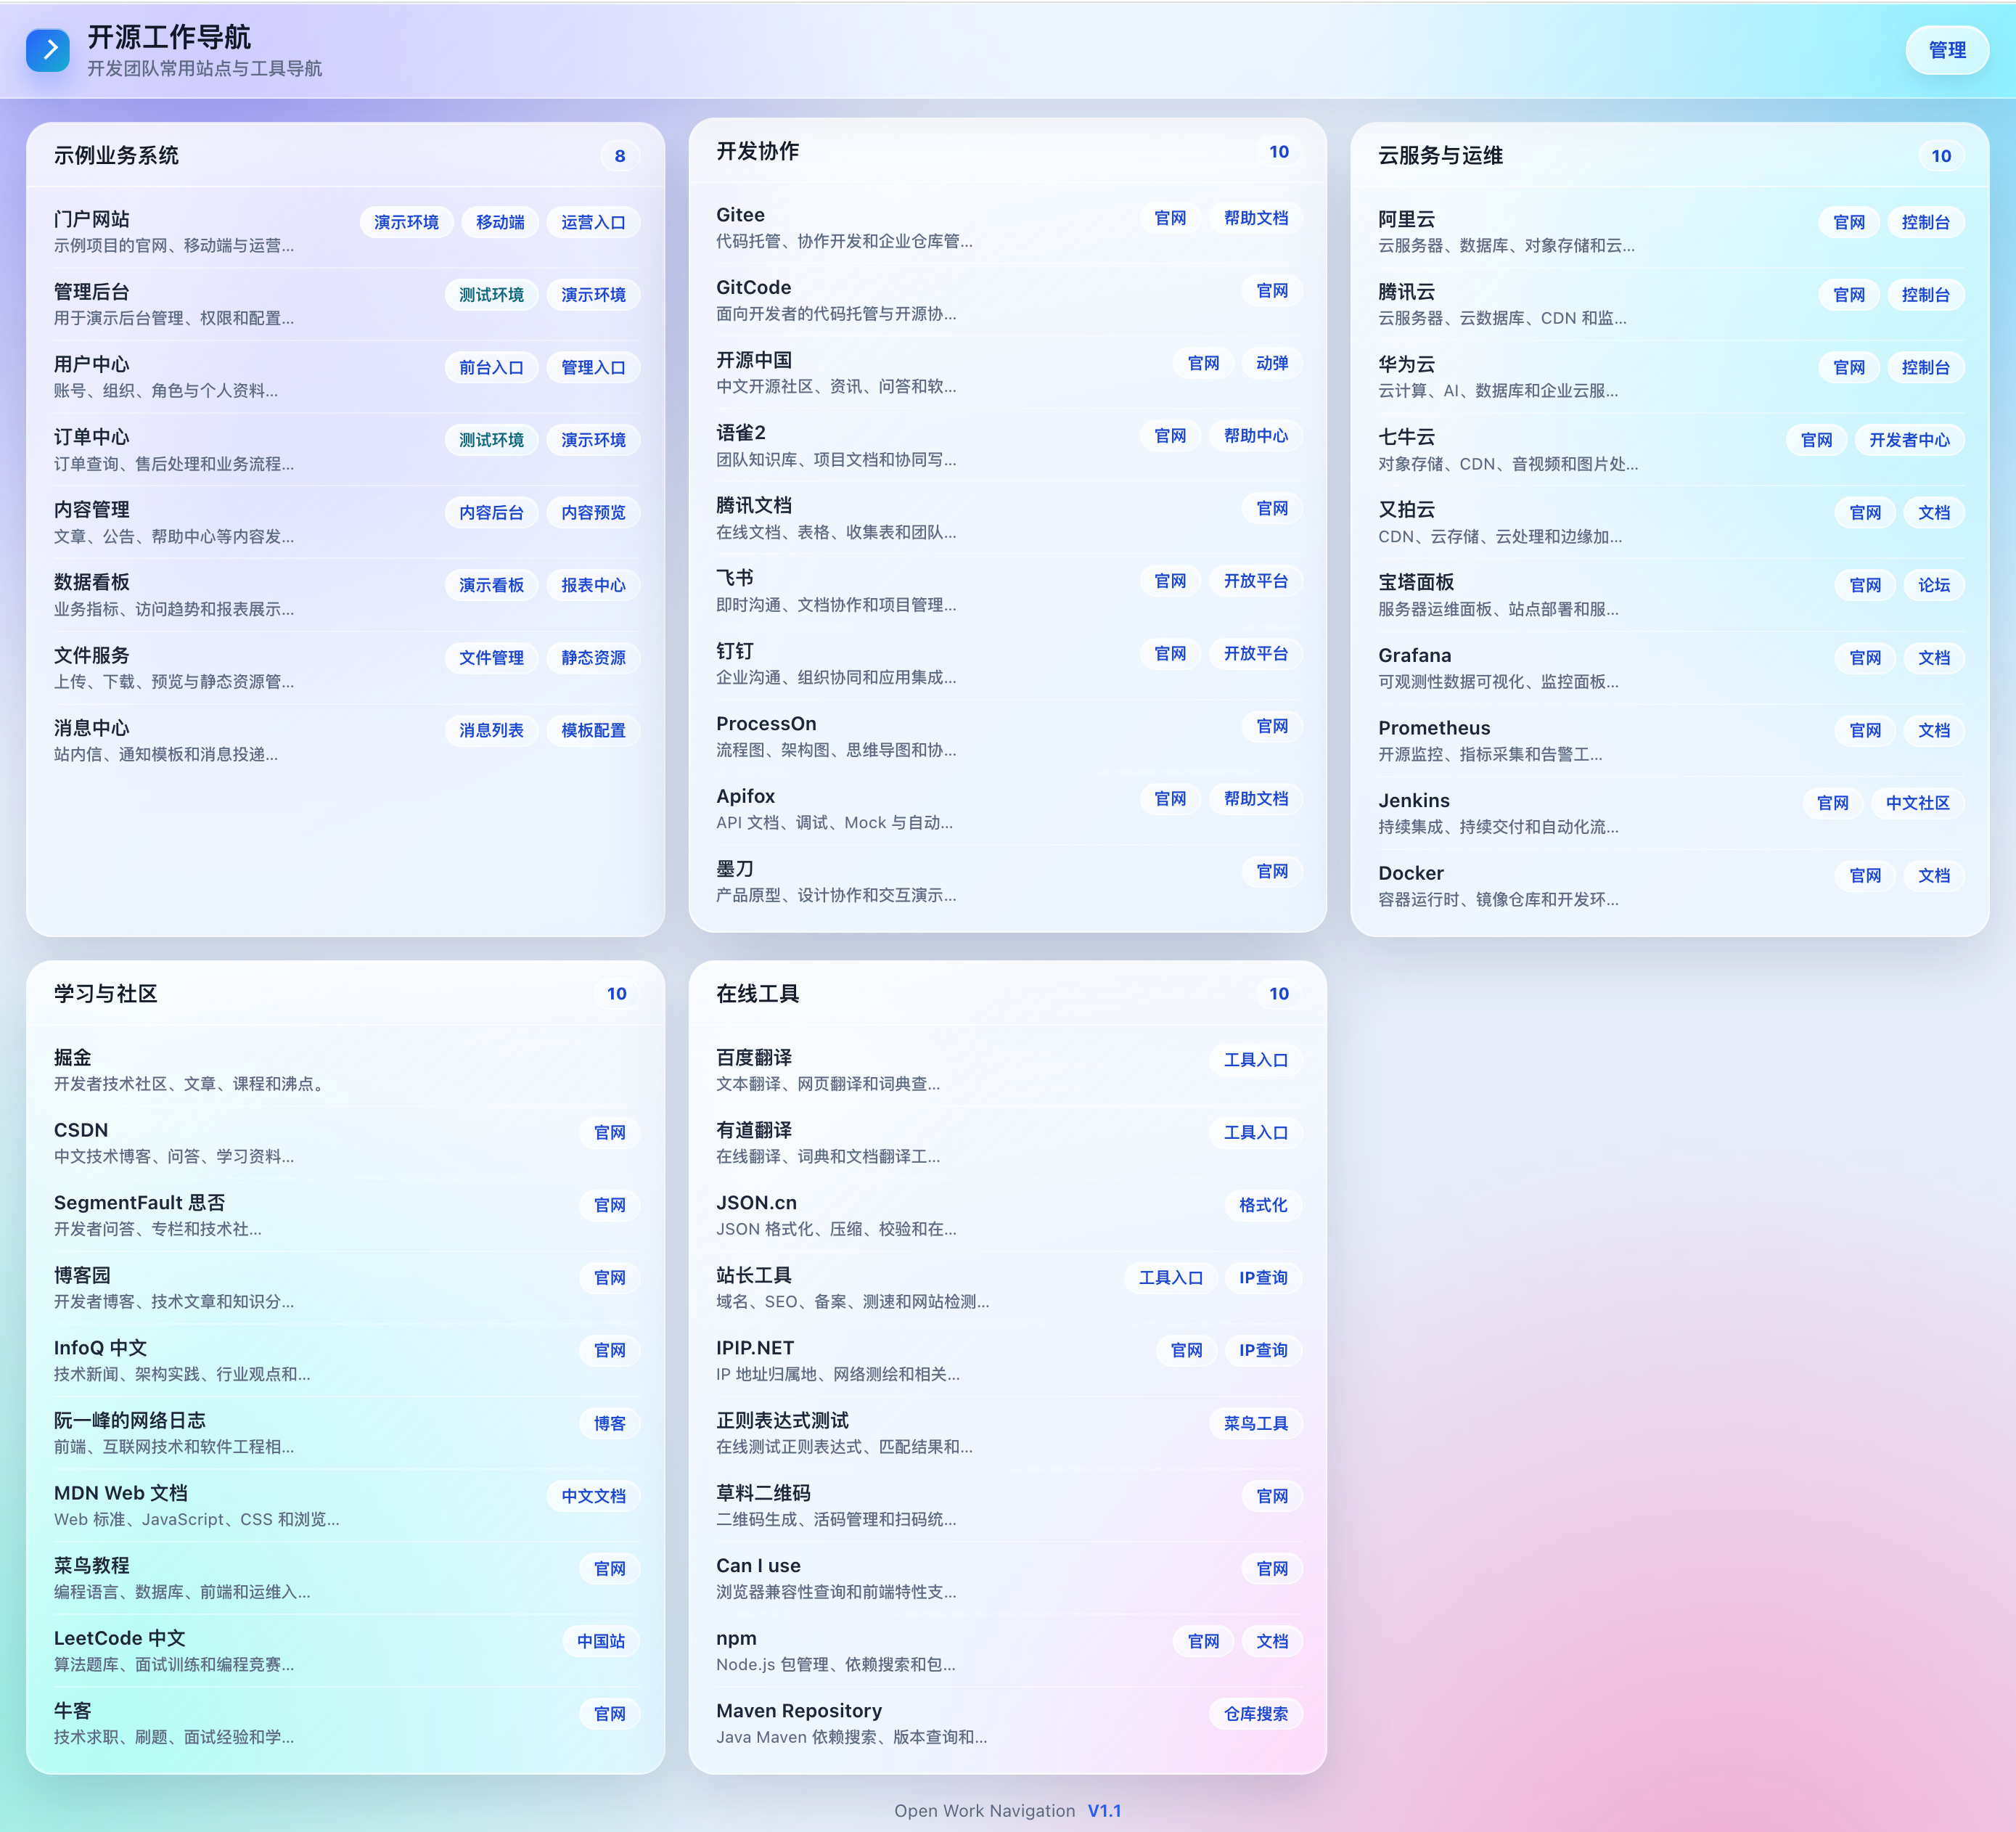The image size is (2016, 1832).
Task: Open 文件服务 文件管理 link
Action: (491, 658)
